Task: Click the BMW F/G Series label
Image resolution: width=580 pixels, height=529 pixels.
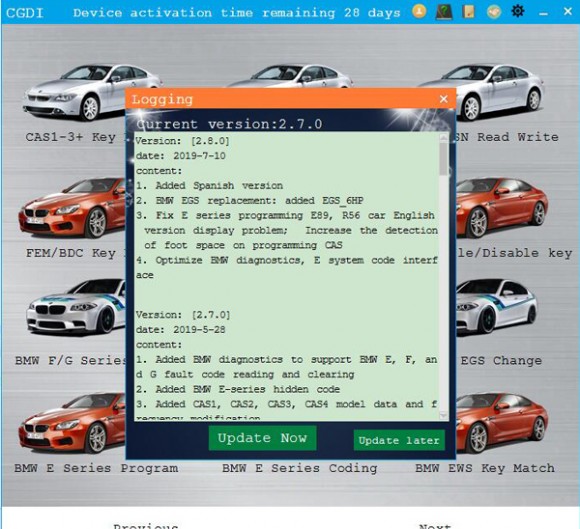Action: pyautogui.click(x=70, y=360)
